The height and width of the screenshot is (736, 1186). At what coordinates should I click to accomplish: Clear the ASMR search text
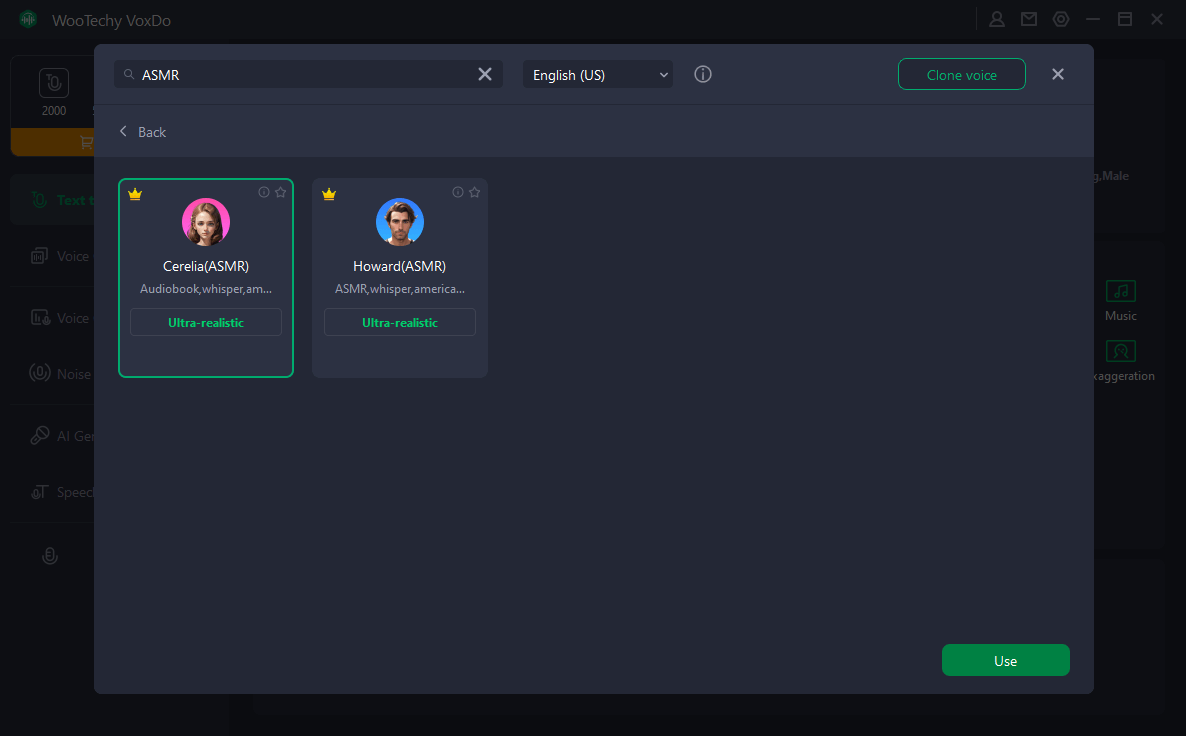click(x=485, y=74)
